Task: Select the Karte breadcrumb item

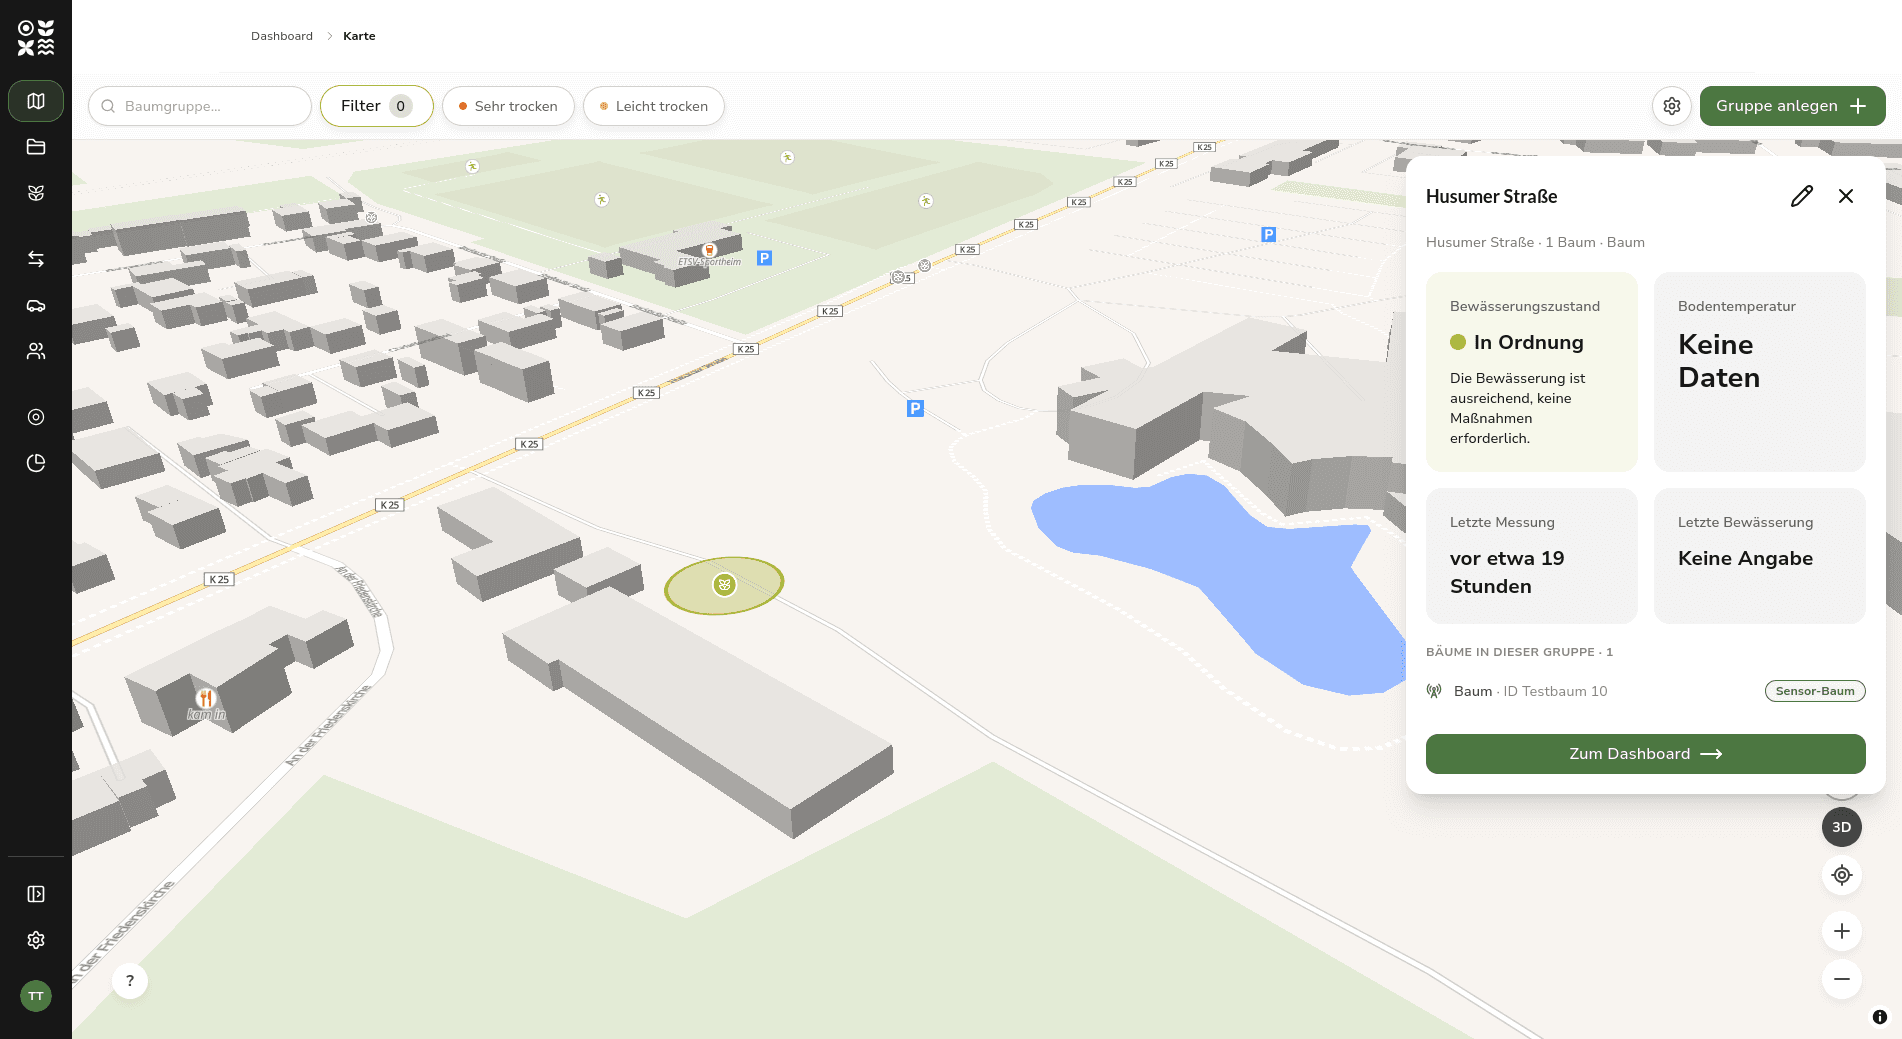Action: (x=359, y=36)
